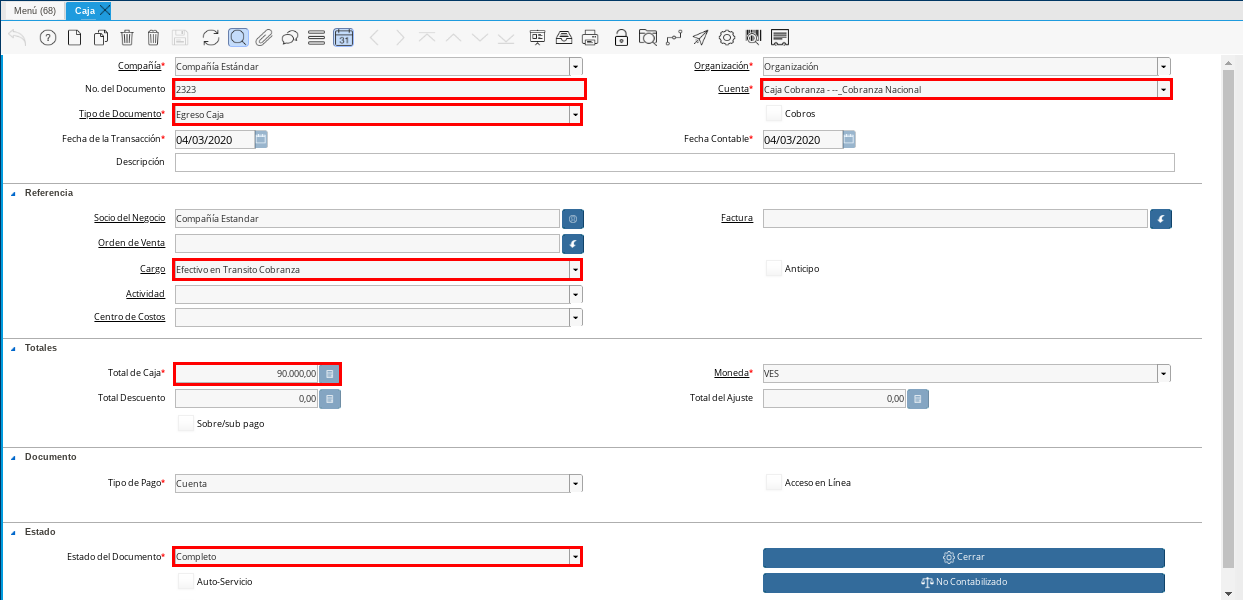Open chat speech bubbles icon
Image resolution: width=1243 pixels, height=600 pixels.
(x=290, y=38)
